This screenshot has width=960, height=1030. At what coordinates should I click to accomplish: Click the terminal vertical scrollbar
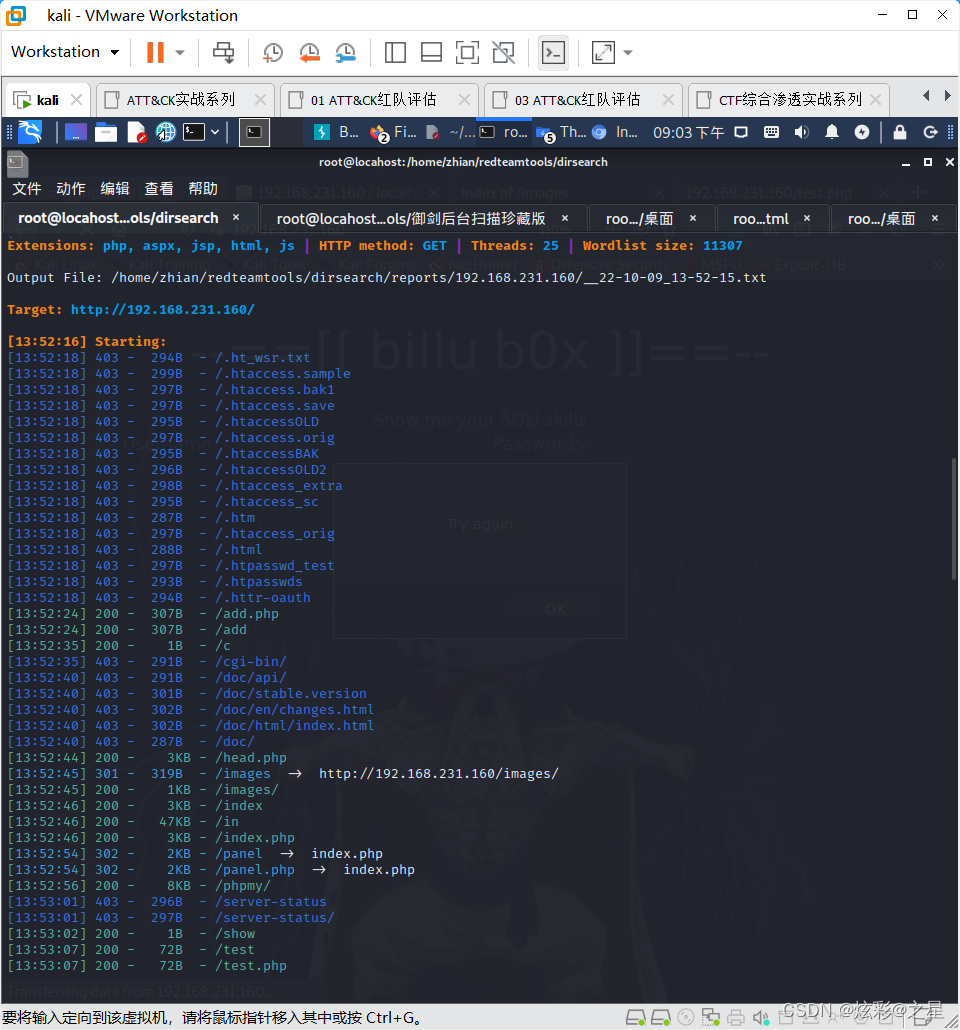(953, 519)
